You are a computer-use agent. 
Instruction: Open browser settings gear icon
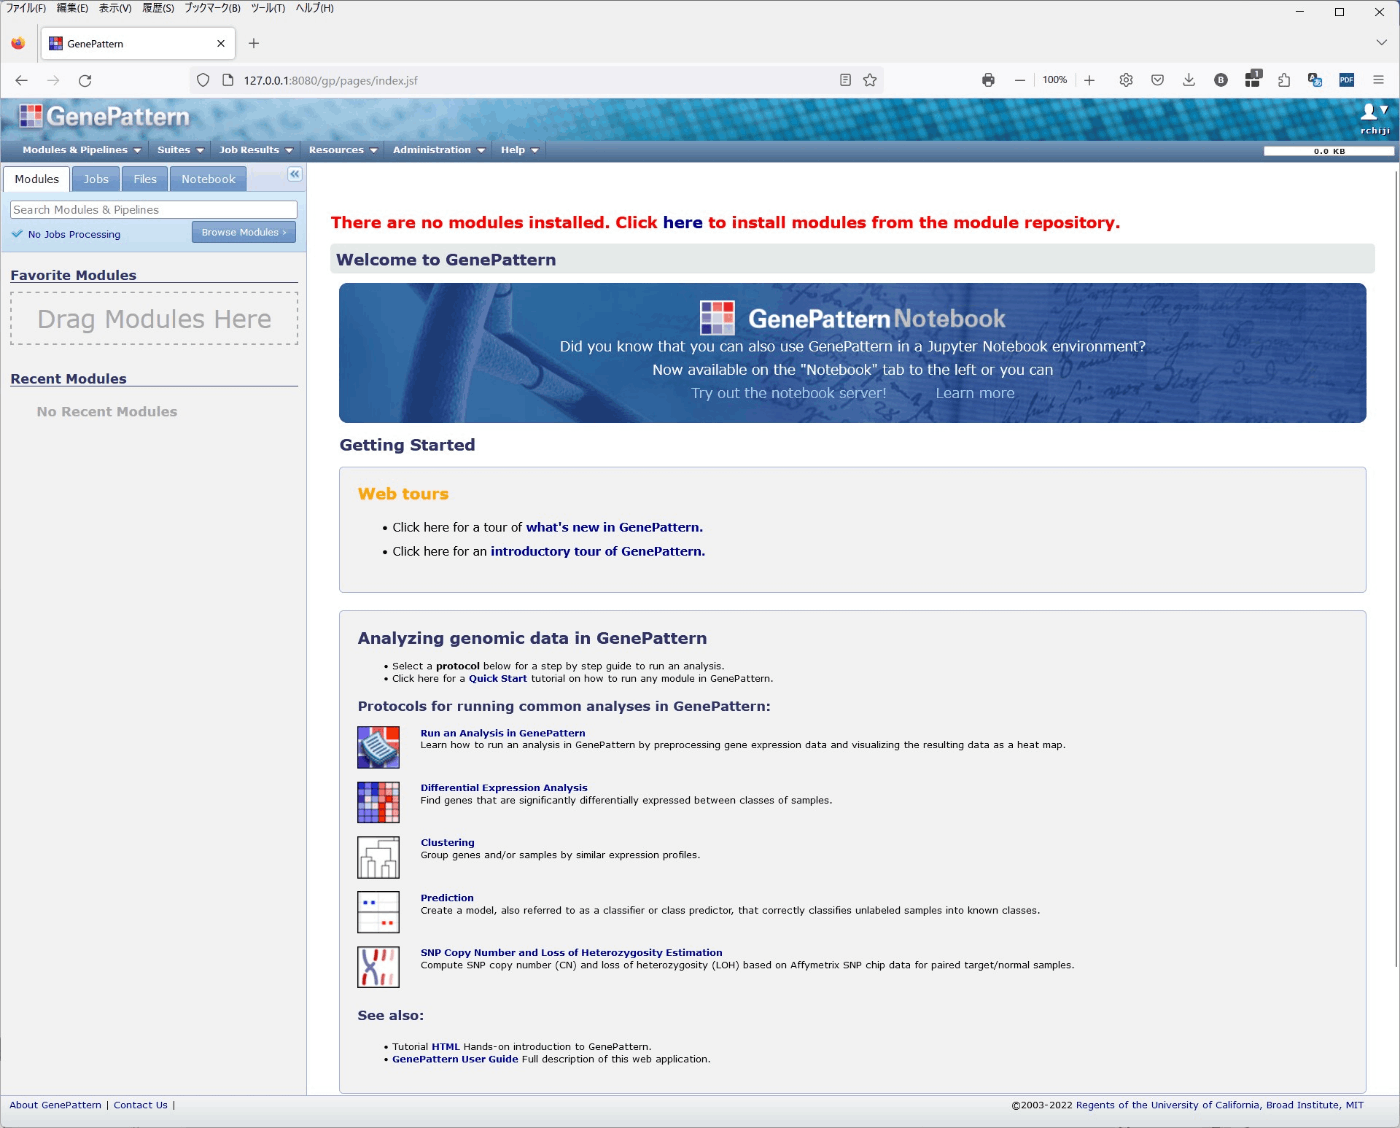(1126, 80)
